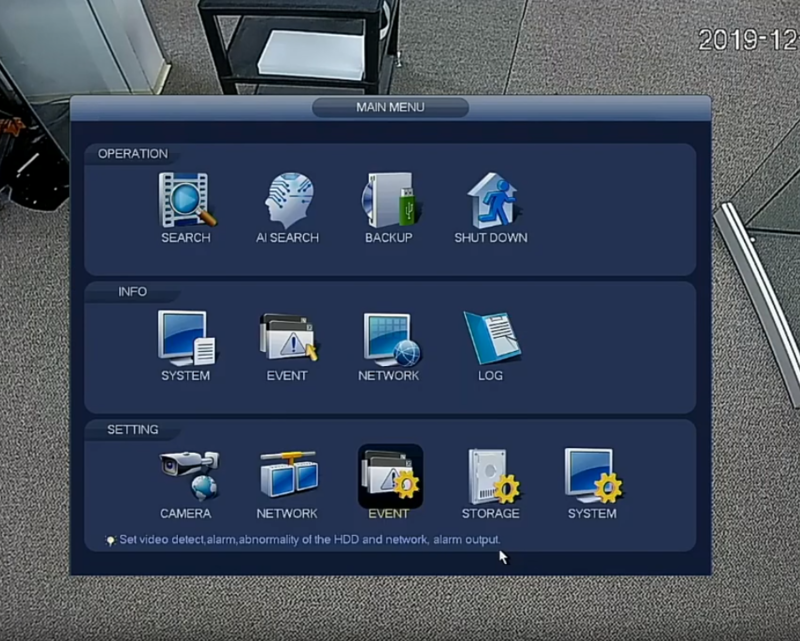Open the Search playback icon under Operation
Image resolution: width=800 pixels, height=641 pixels.
click(187, 200)
